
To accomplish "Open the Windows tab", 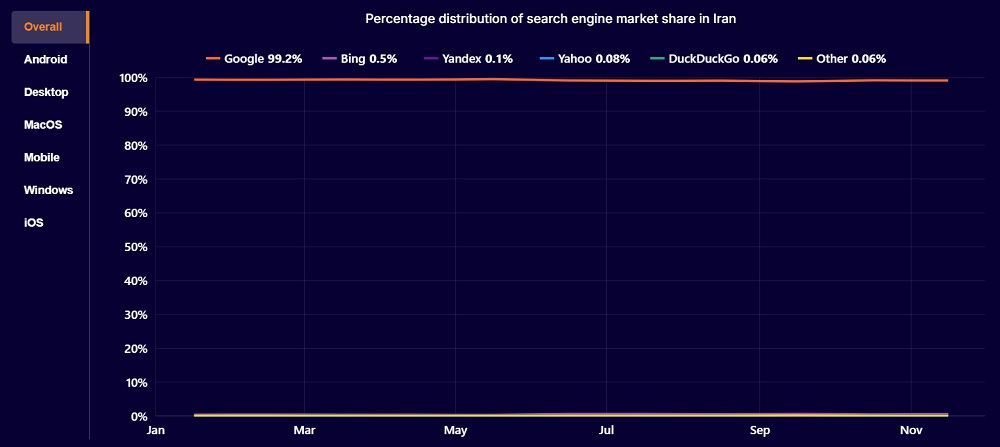I will 49,190.
